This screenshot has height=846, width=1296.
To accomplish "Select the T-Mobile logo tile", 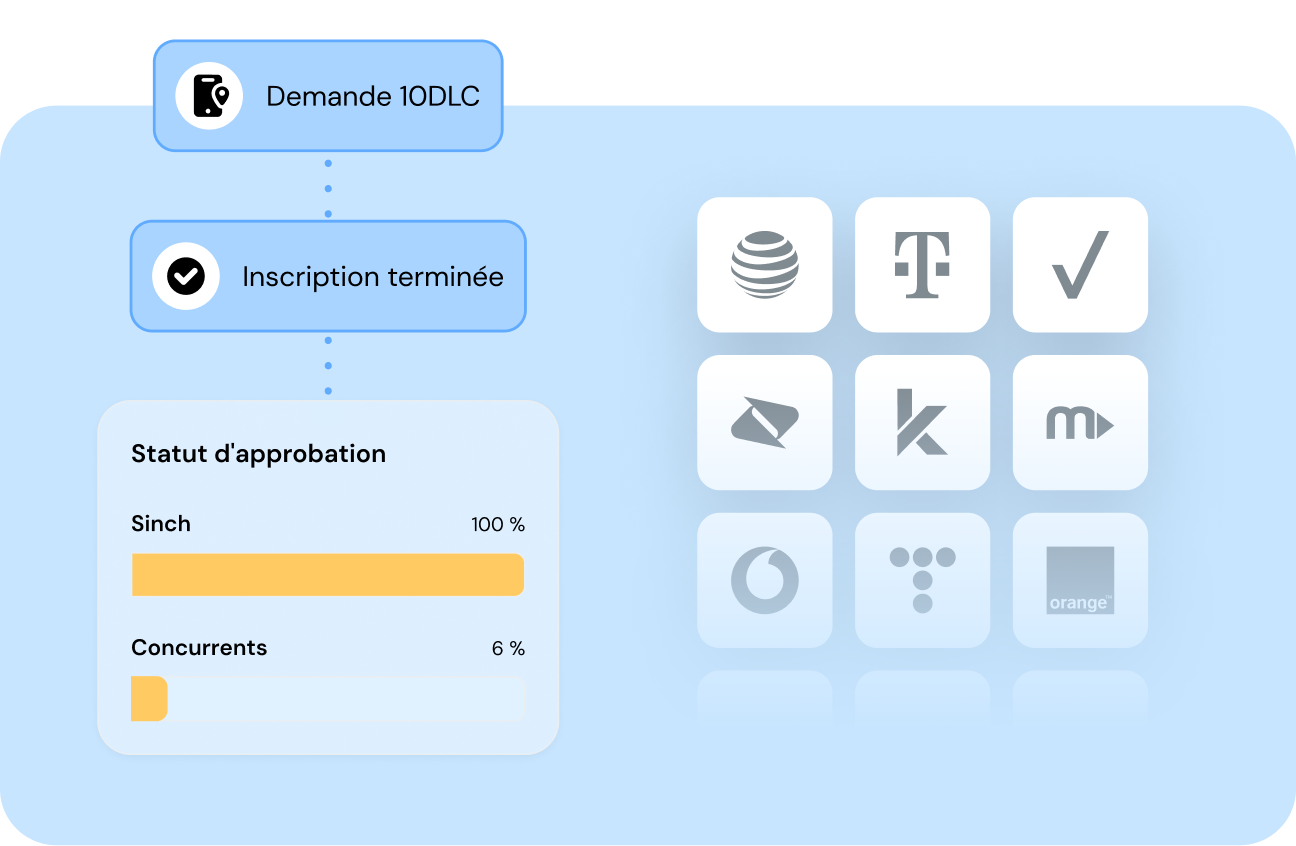I will [x=922, y=265].
